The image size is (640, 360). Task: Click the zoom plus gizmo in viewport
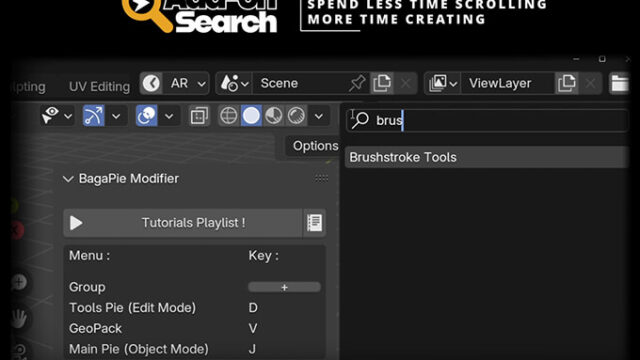point(19,282)
